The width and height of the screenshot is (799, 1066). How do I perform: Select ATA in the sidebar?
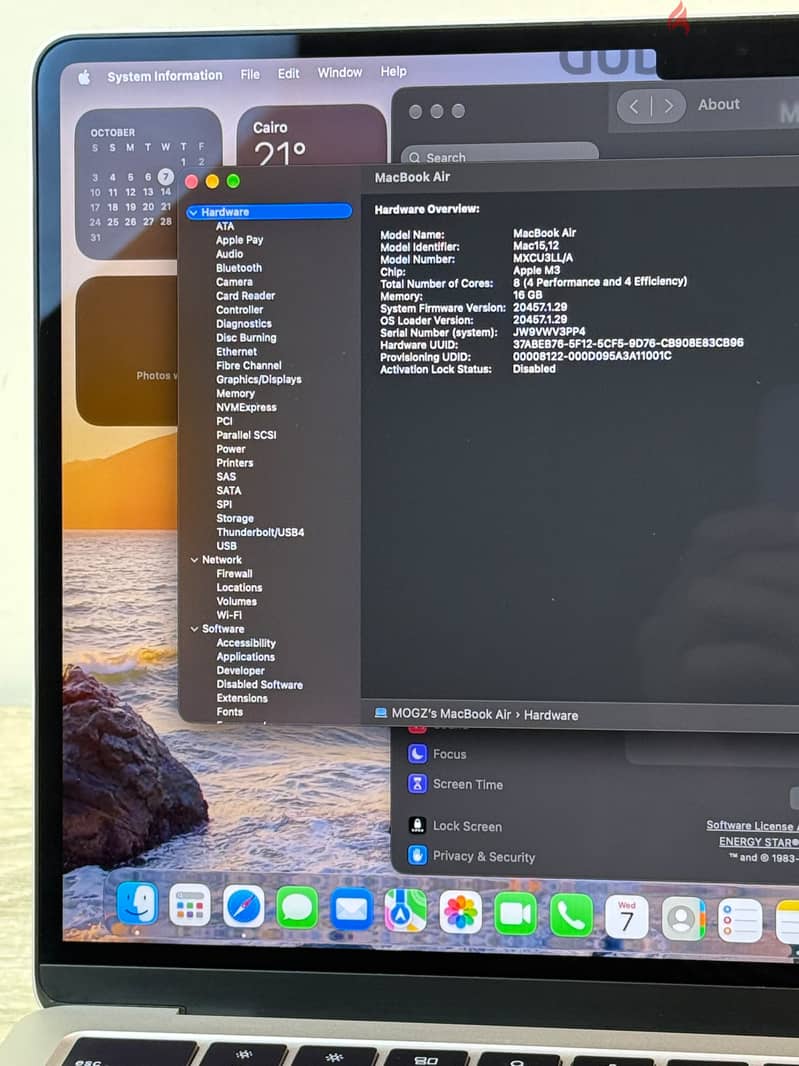click(x=225, y=226)
